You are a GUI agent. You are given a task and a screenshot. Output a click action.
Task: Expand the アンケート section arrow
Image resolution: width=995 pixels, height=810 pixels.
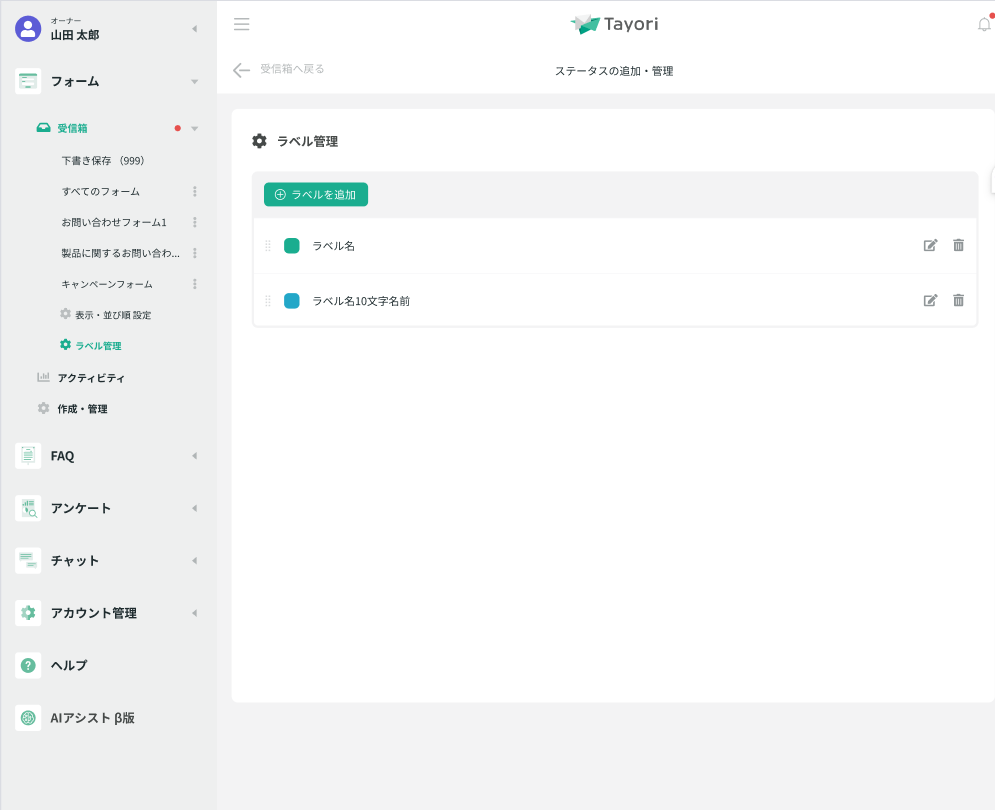coord(195,508)
